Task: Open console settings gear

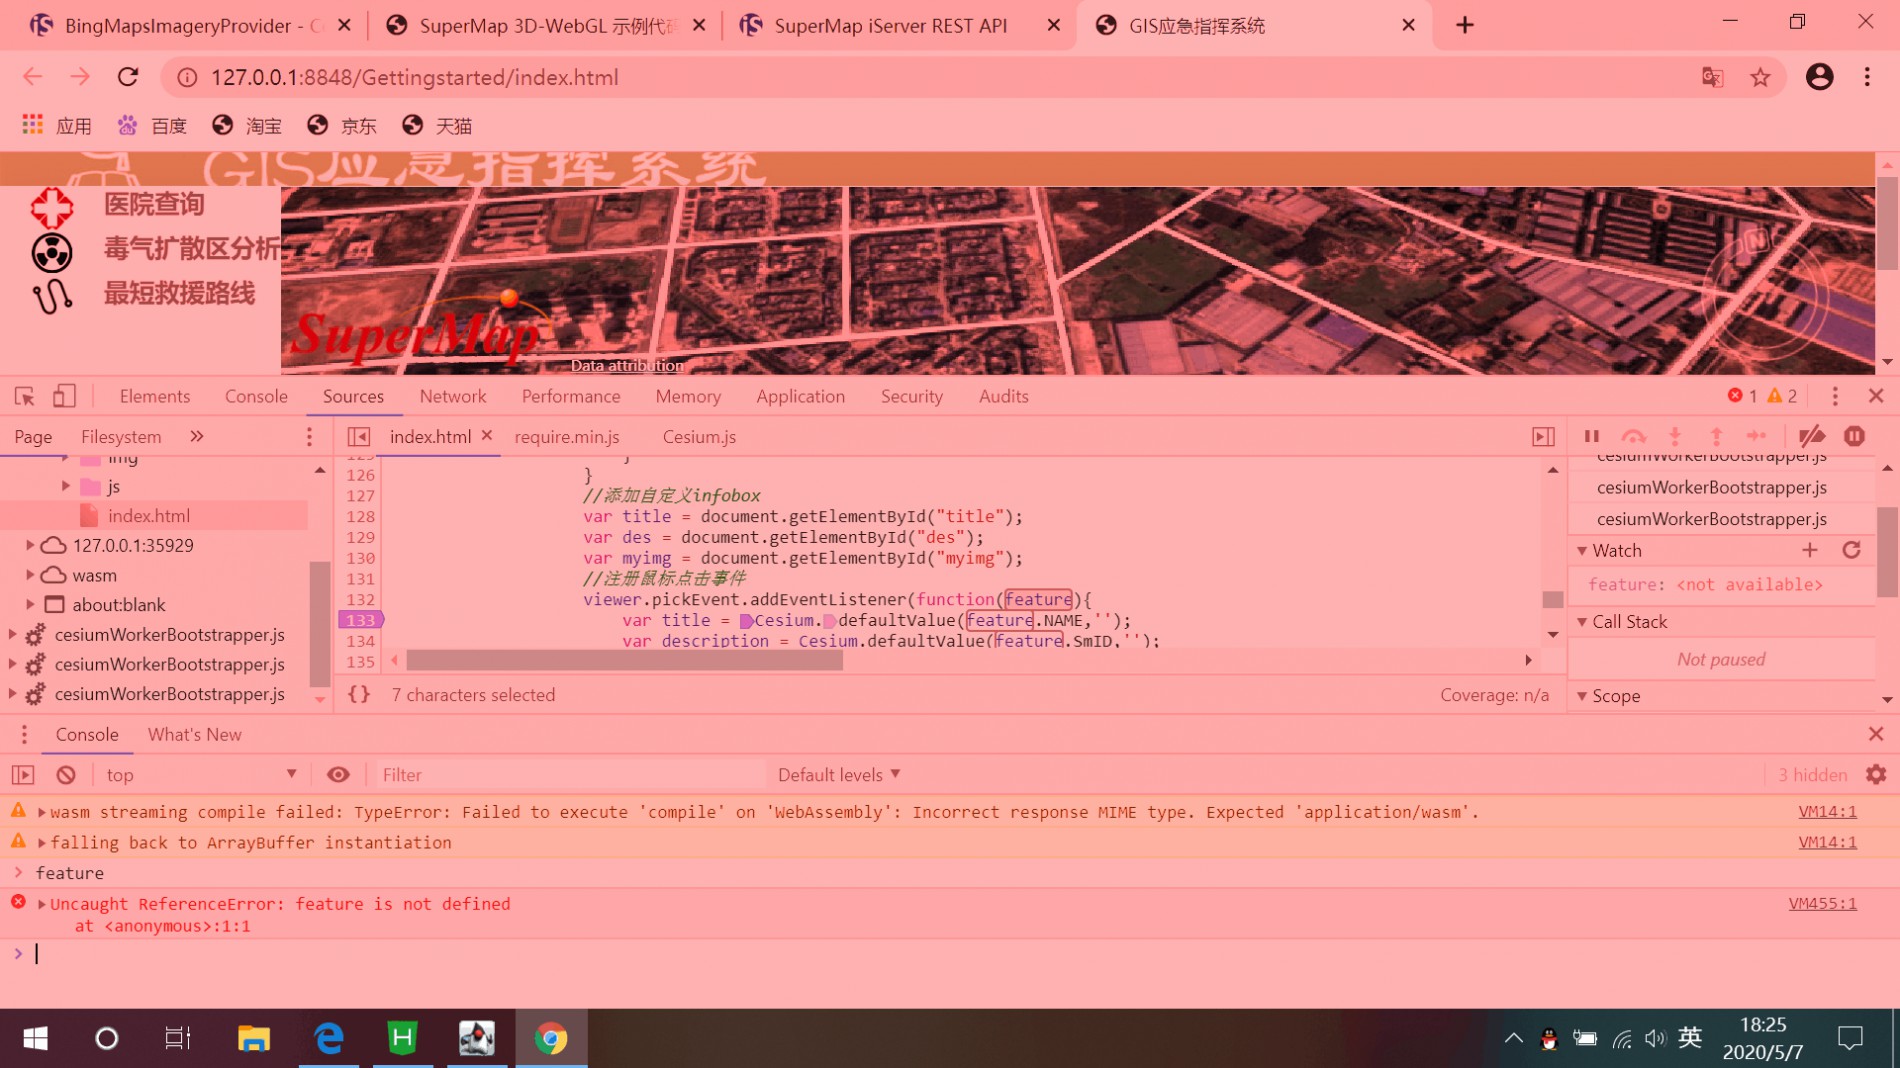Action: coord(1876,775)
